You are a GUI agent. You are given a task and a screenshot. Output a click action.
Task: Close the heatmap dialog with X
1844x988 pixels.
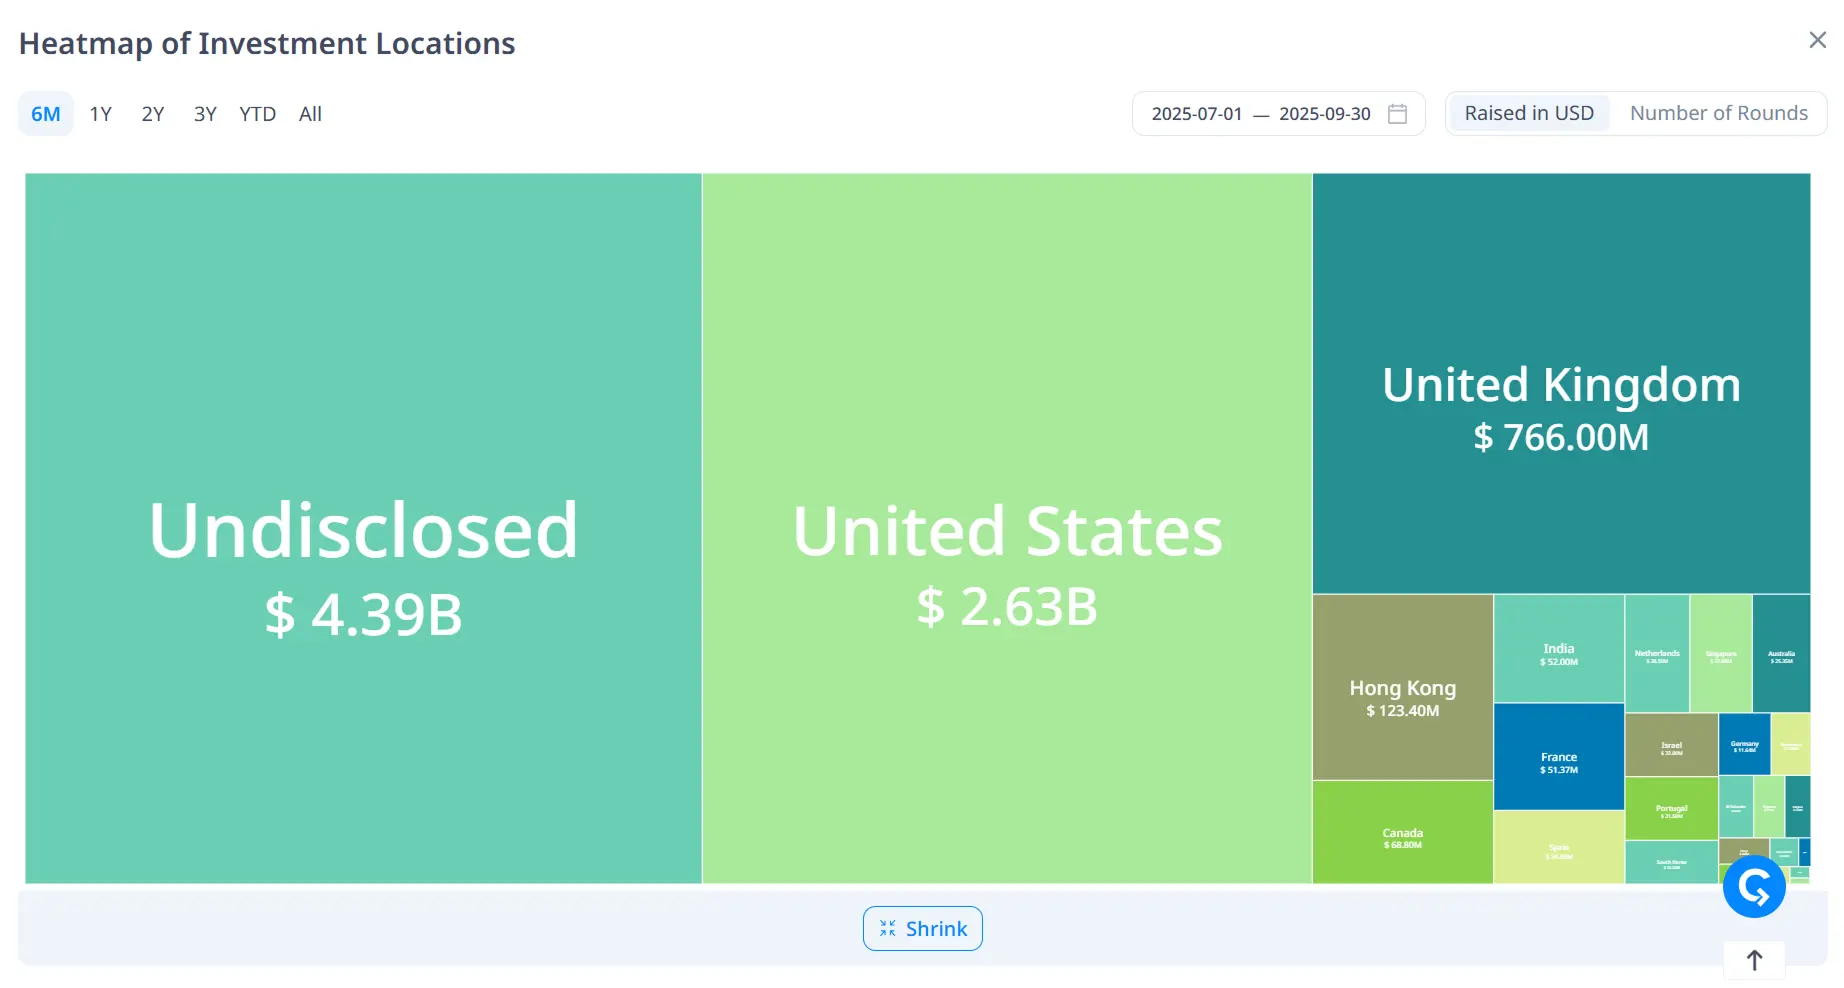click(1817, 40)
